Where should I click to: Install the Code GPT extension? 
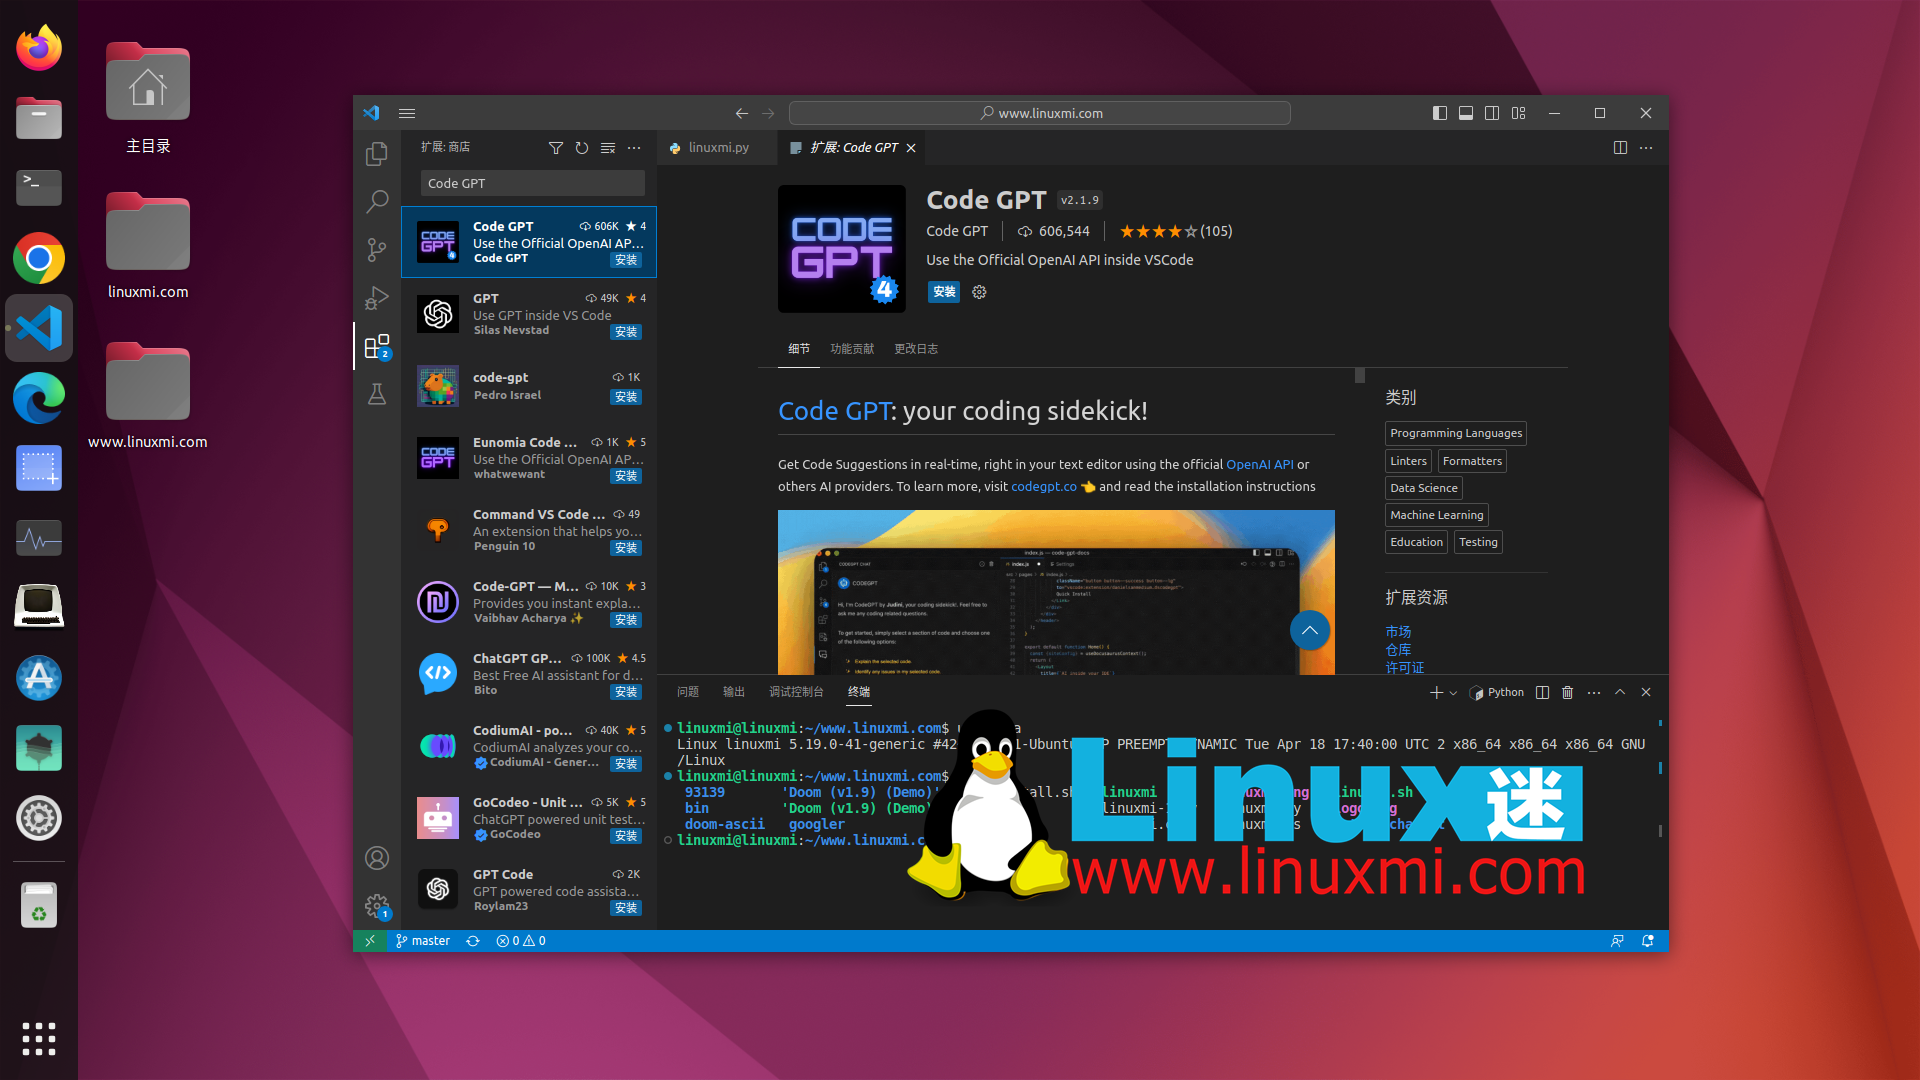[x=943, y=292]
